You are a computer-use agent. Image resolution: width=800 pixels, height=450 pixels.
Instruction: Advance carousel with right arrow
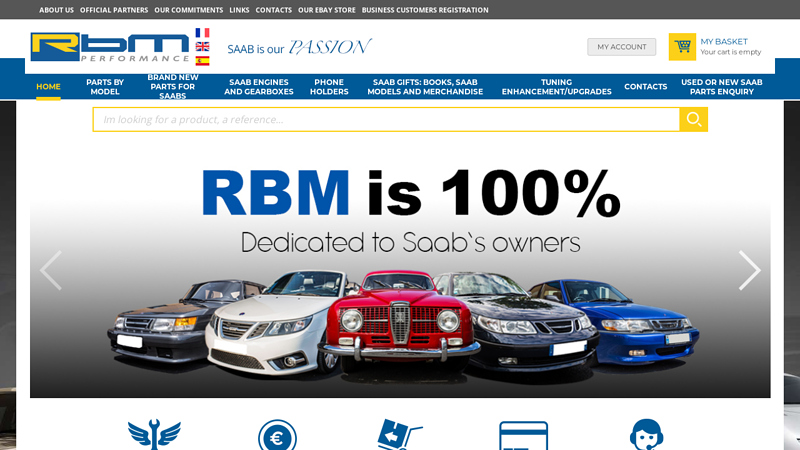point(749,270)
